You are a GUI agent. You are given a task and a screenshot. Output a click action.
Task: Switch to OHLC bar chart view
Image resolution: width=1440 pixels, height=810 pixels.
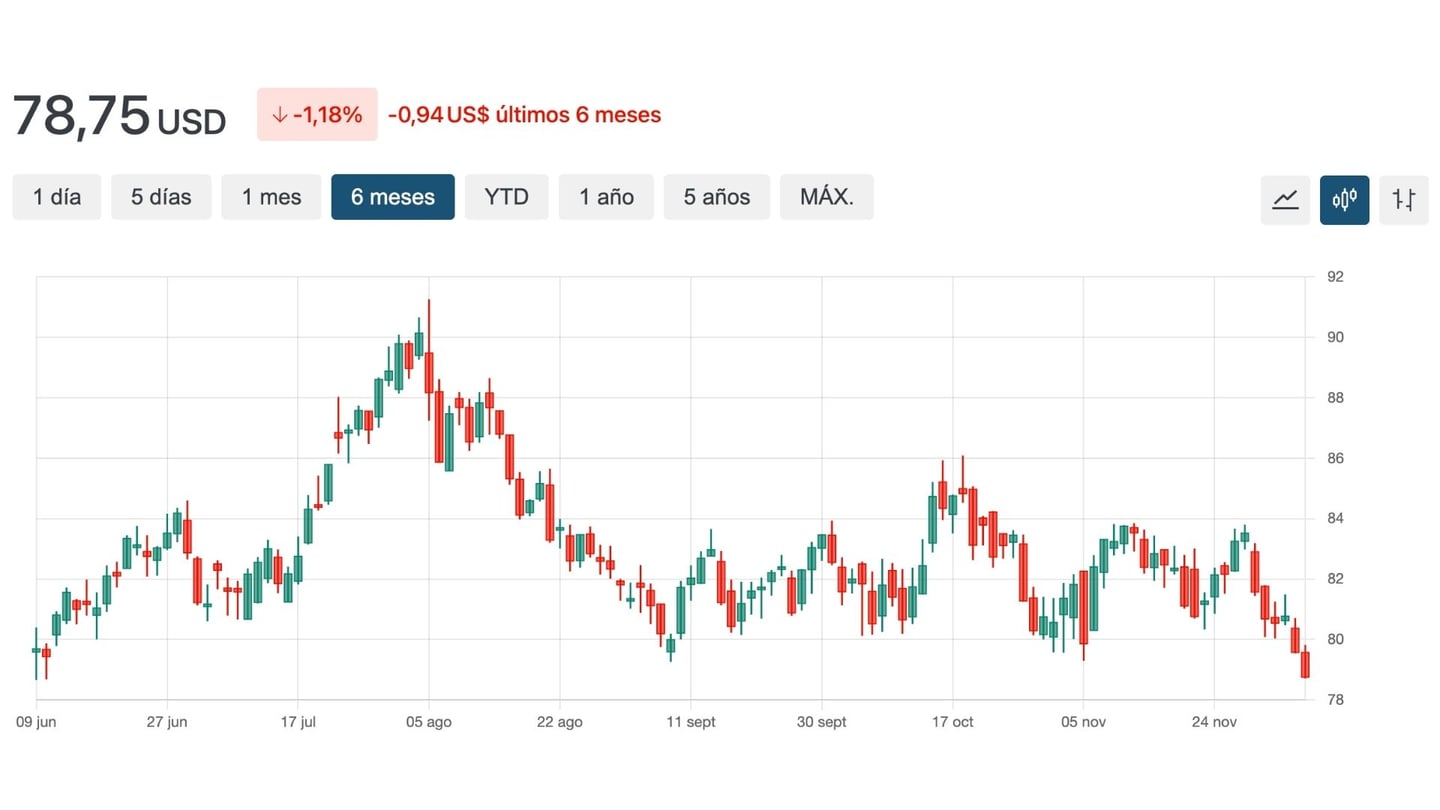pyautogui.click(x=1403, y=200)
